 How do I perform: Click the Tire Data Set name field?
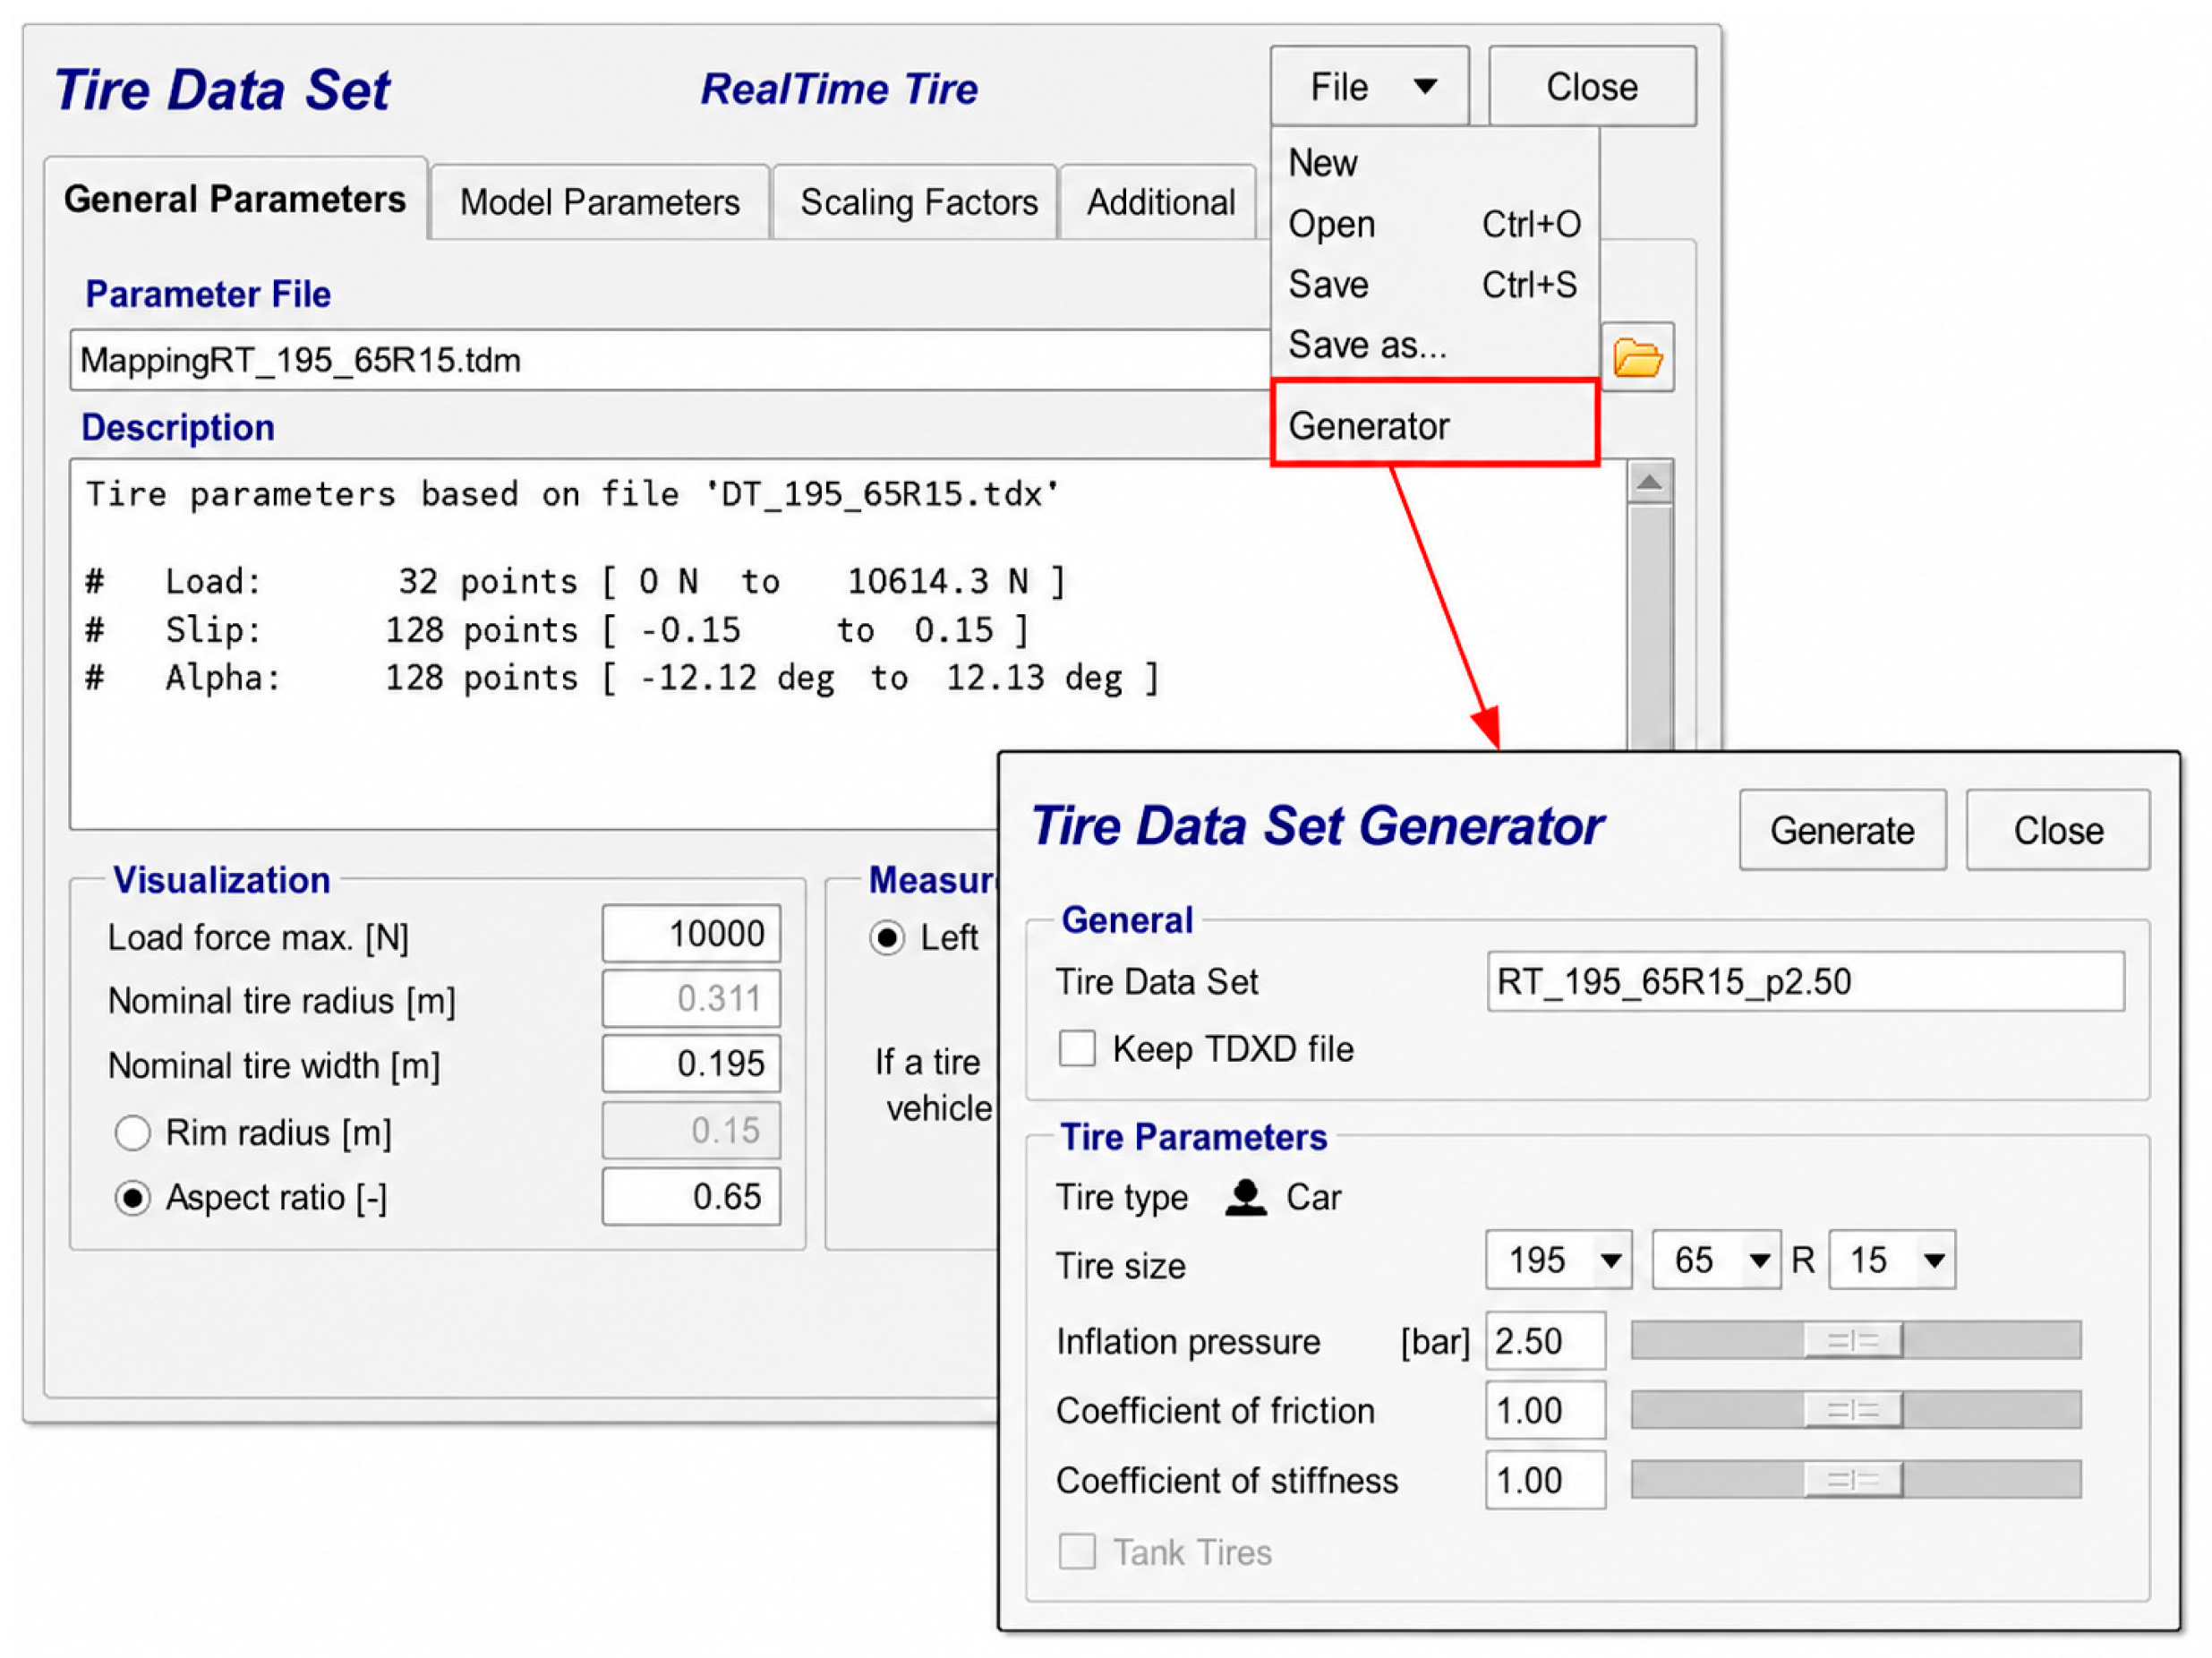1805,982
